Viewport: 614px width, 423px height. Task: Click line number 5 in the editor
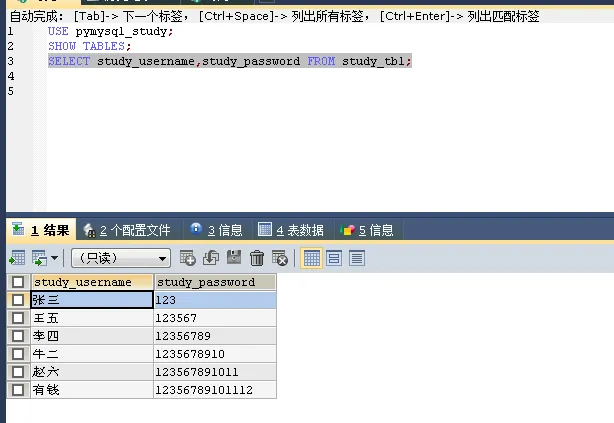[11, 91]
